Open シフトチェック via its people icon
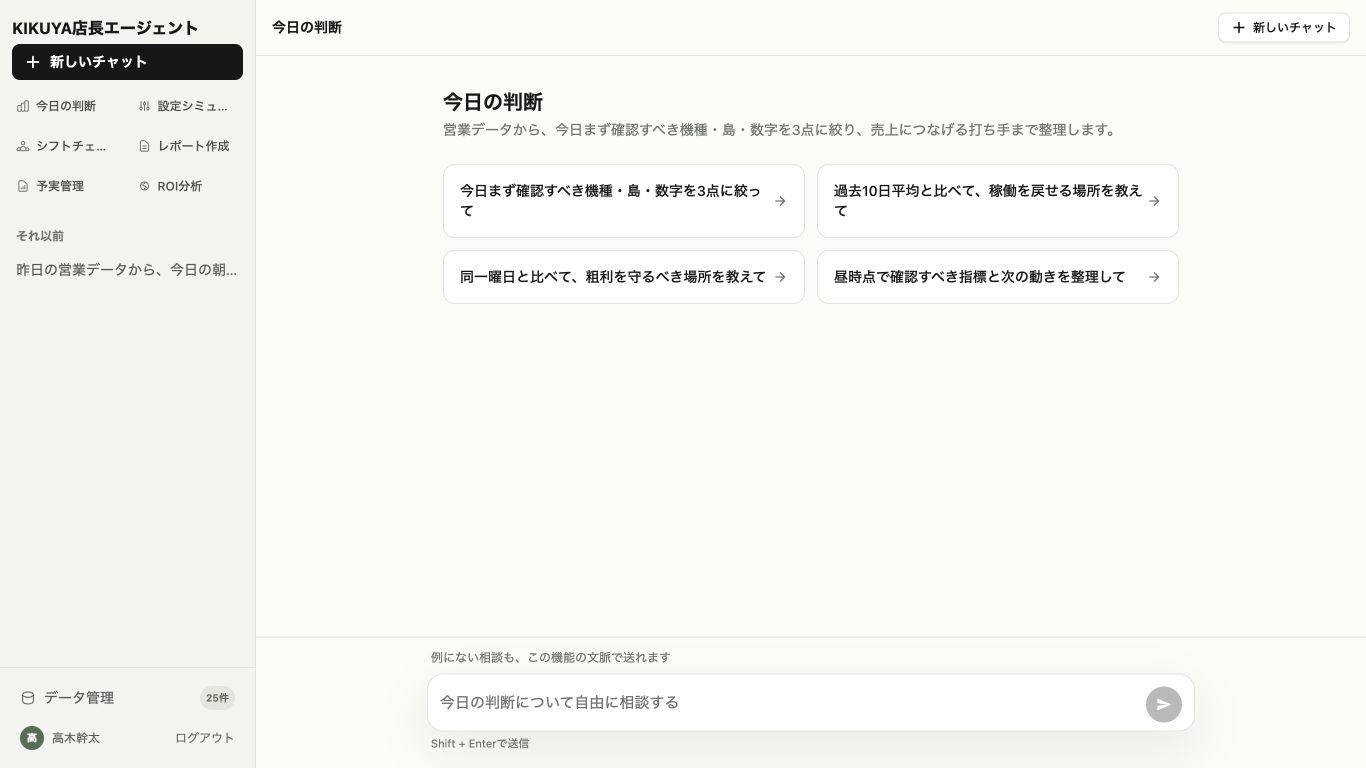Image resolution: width=1366 pixels, height=768 pixels. 23,146
